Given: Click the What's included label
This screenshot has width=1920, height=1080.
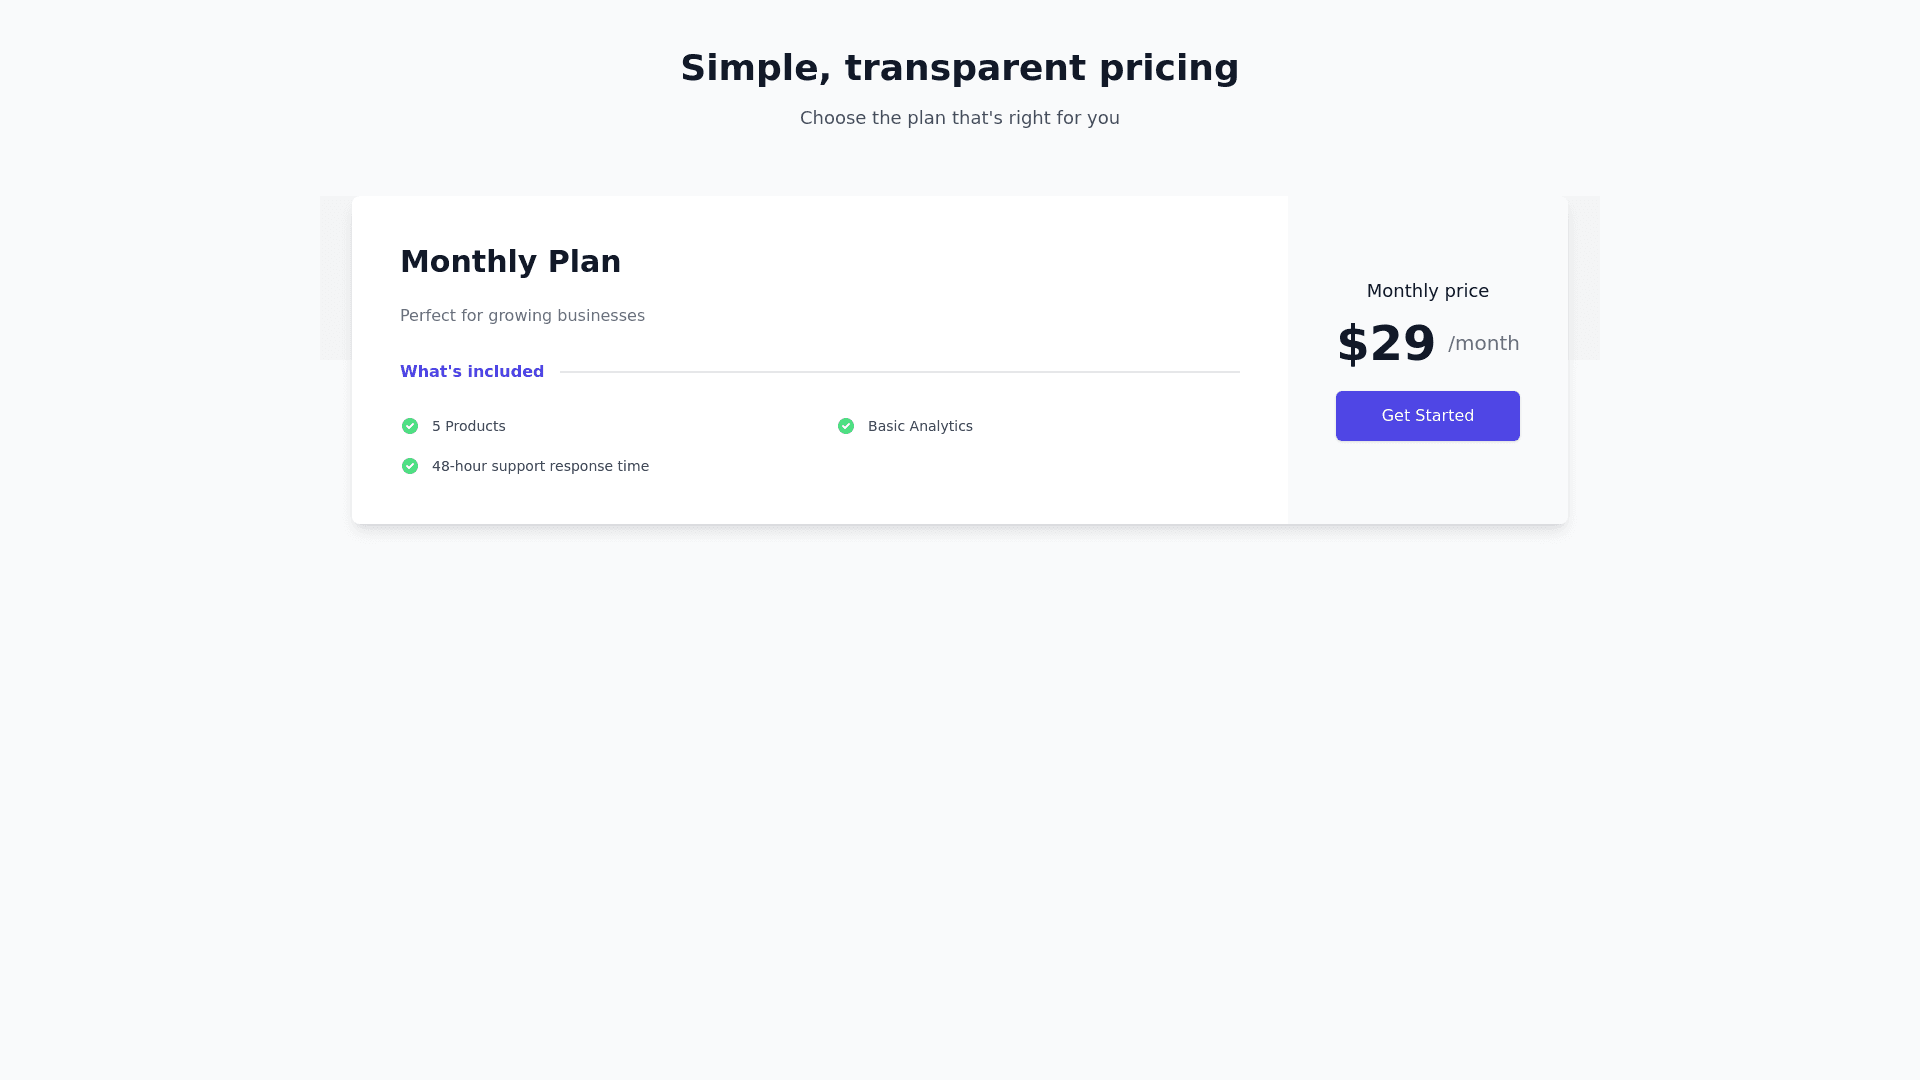Looking at the screenshot, I should (x=472, y=372).
